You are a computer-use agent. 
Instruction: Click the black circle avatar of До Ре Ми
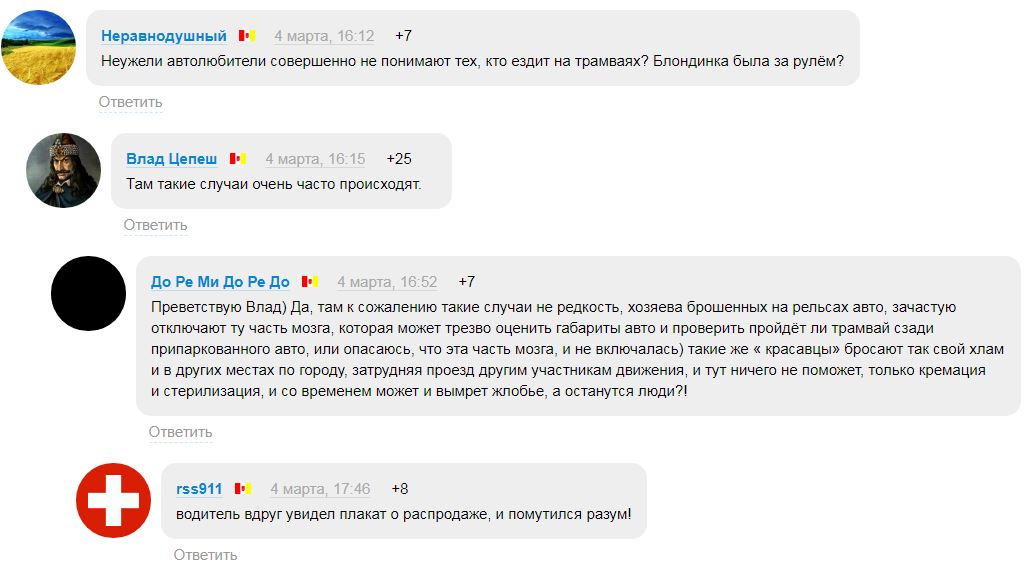[x=88, y=294]
